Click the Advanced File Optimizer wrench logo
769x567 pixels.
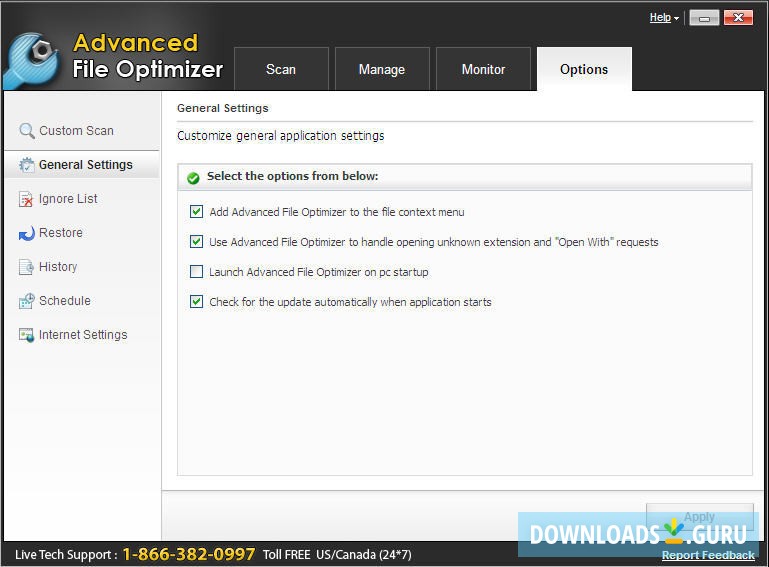(32, 61)
